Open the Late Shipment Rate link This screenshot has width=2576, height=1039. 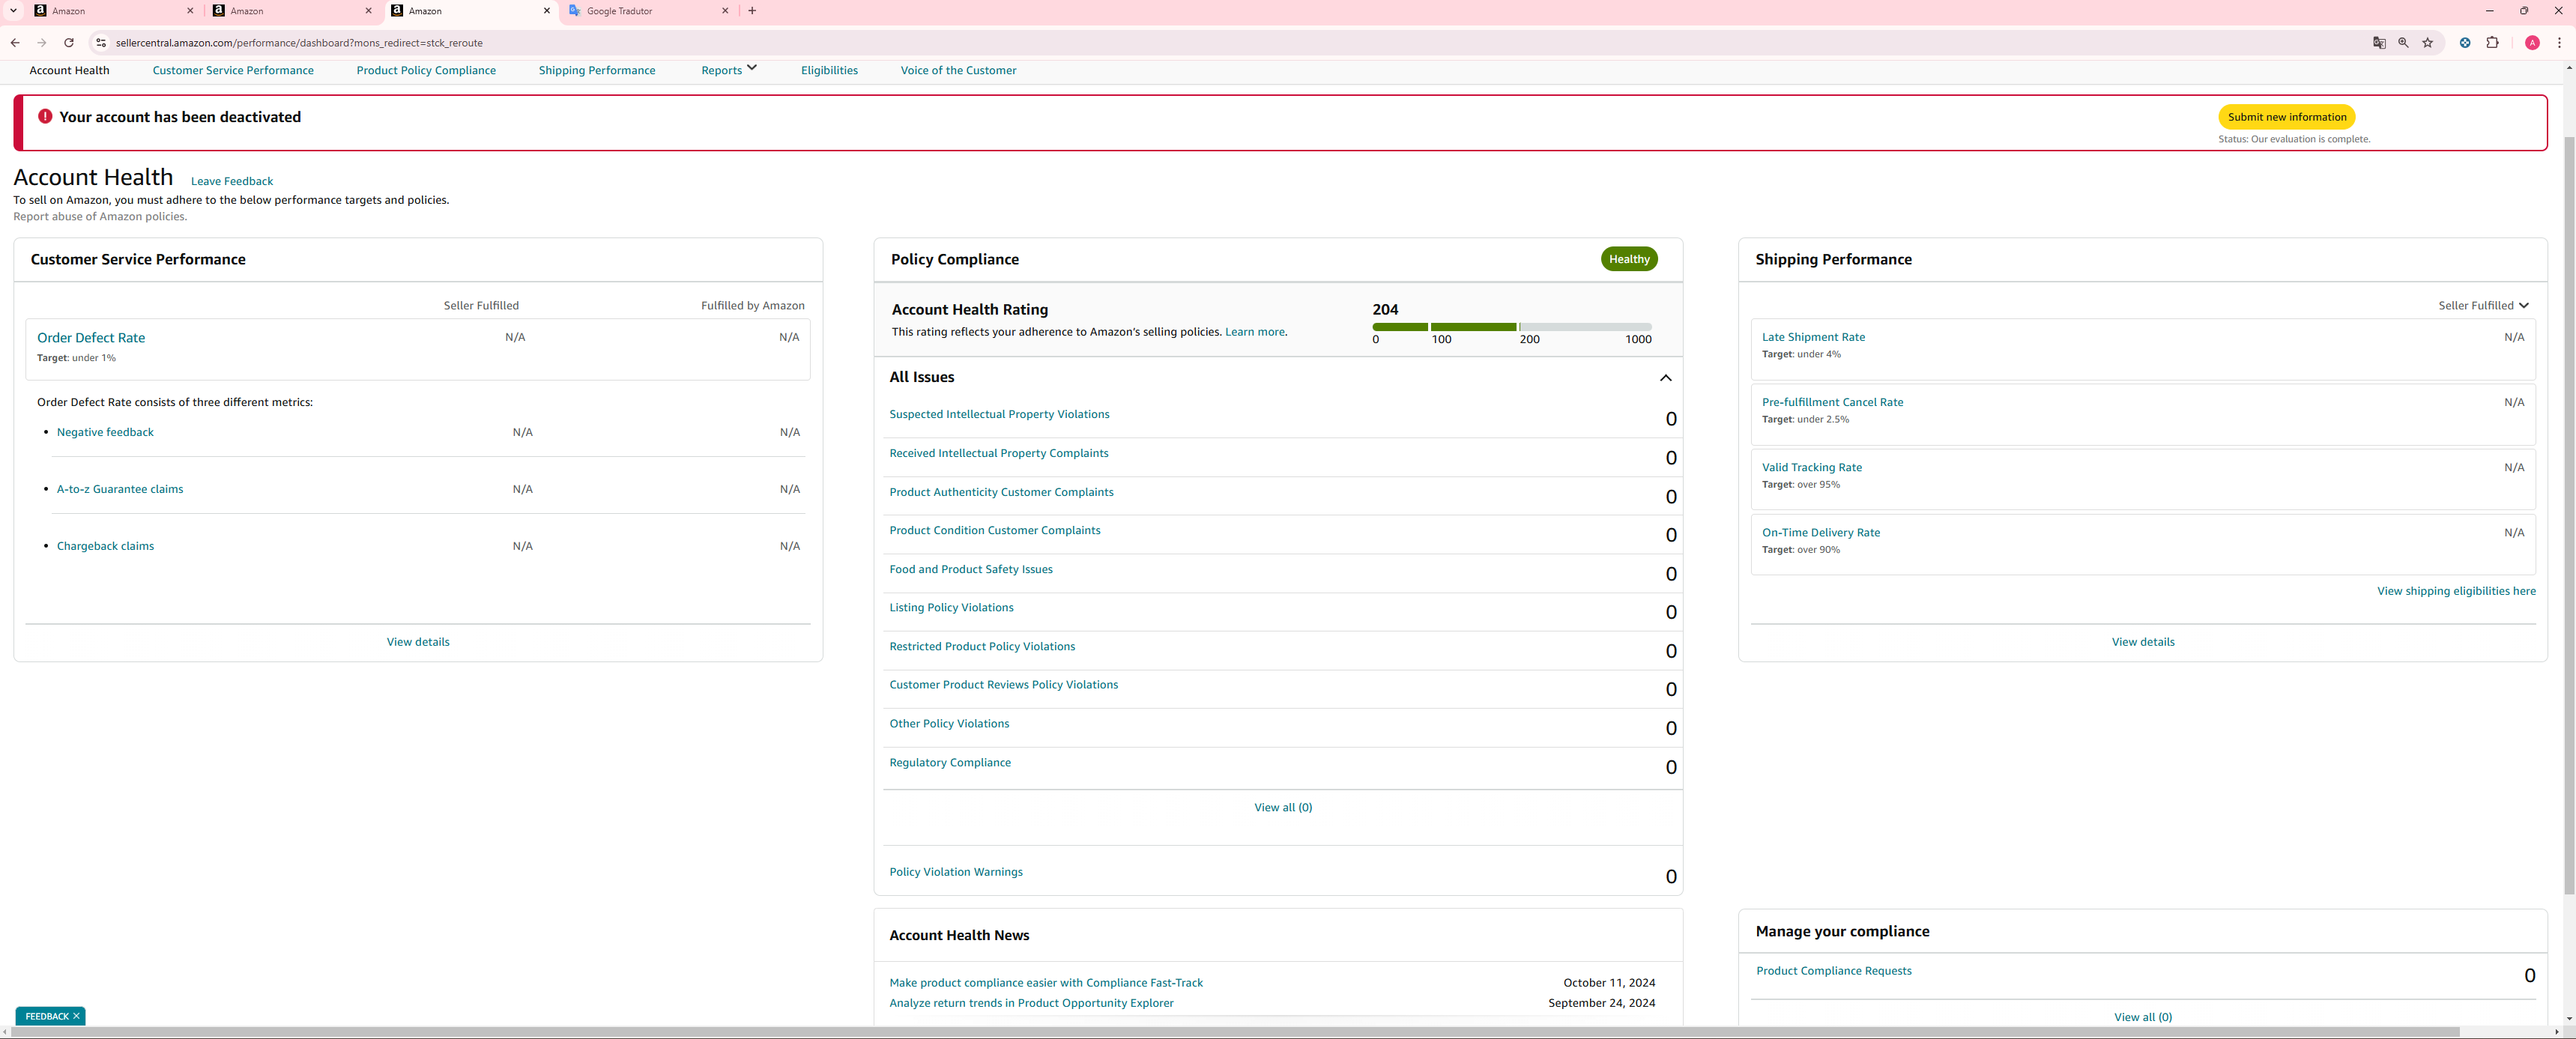pos(1813,337)
